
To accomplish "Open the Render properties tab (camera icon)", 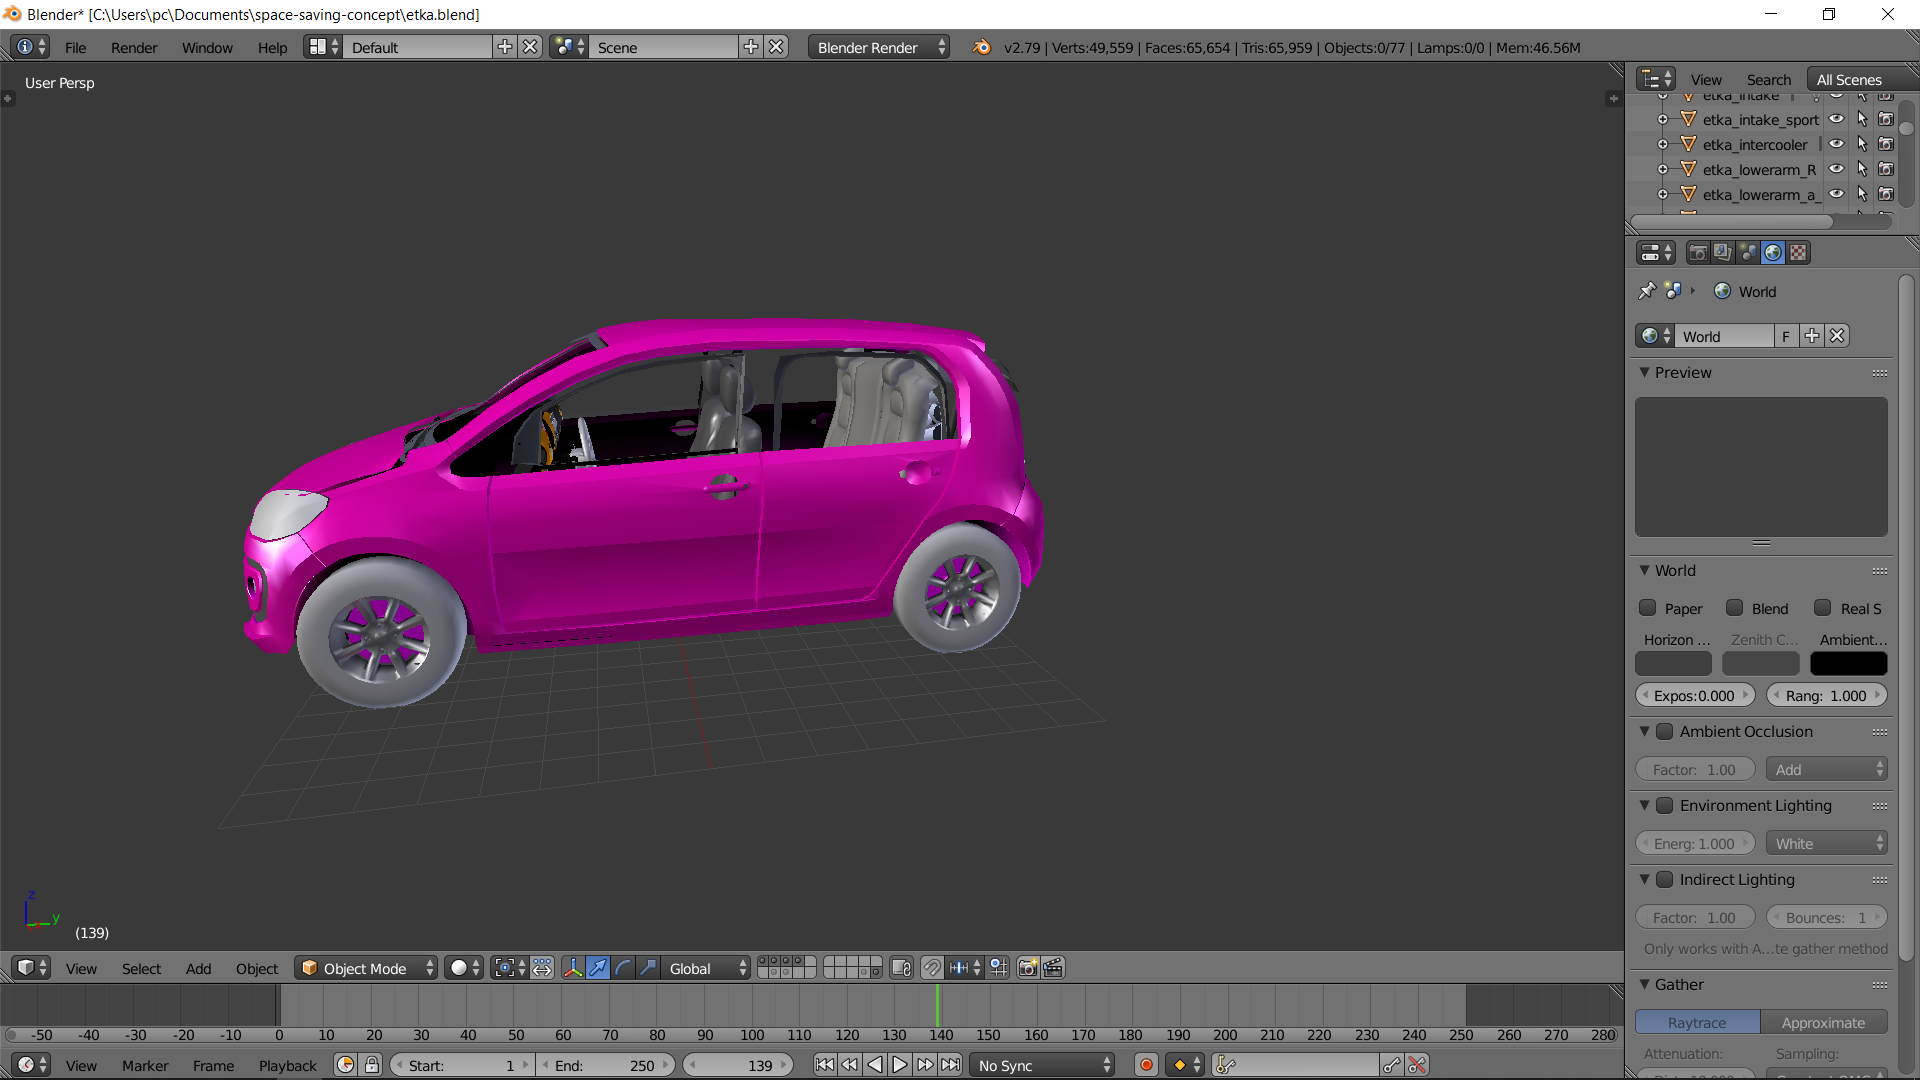I will (1697, 253).
